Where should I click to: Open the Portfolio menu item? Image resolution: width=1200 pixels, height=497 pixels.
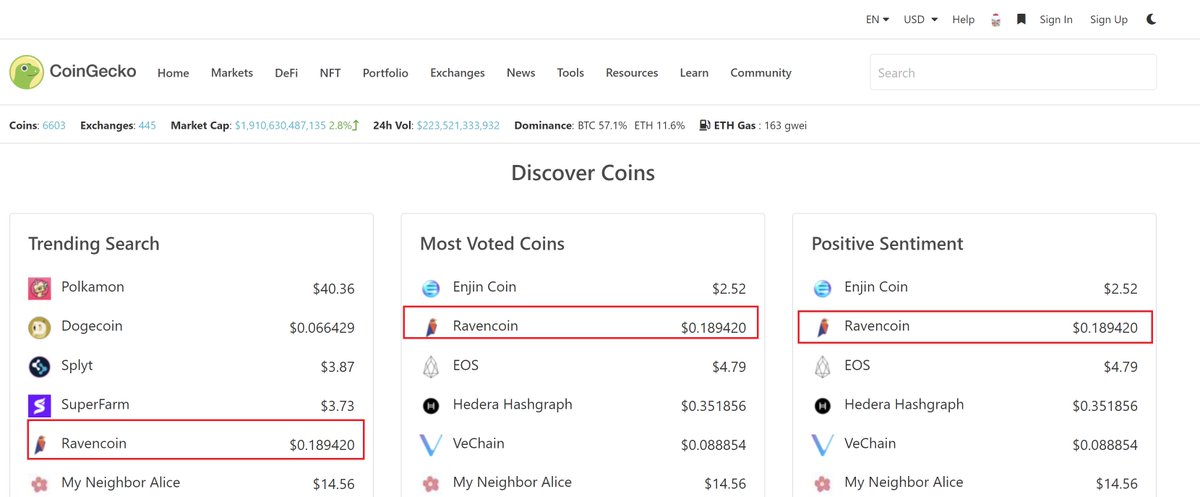pyautogui.click(x=385, y=73)
